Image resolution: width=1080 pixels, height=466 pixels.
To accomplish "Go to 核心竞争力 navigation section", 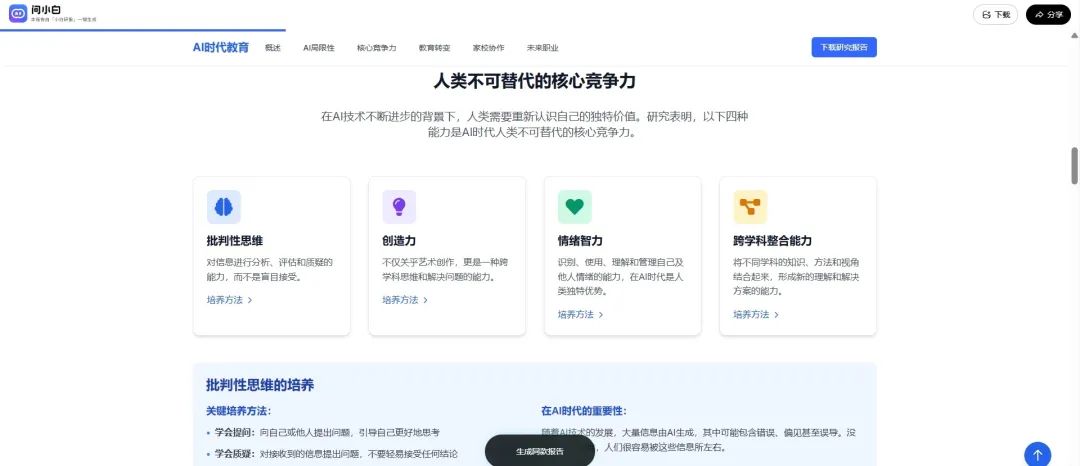I will click(x=377, y=48).
